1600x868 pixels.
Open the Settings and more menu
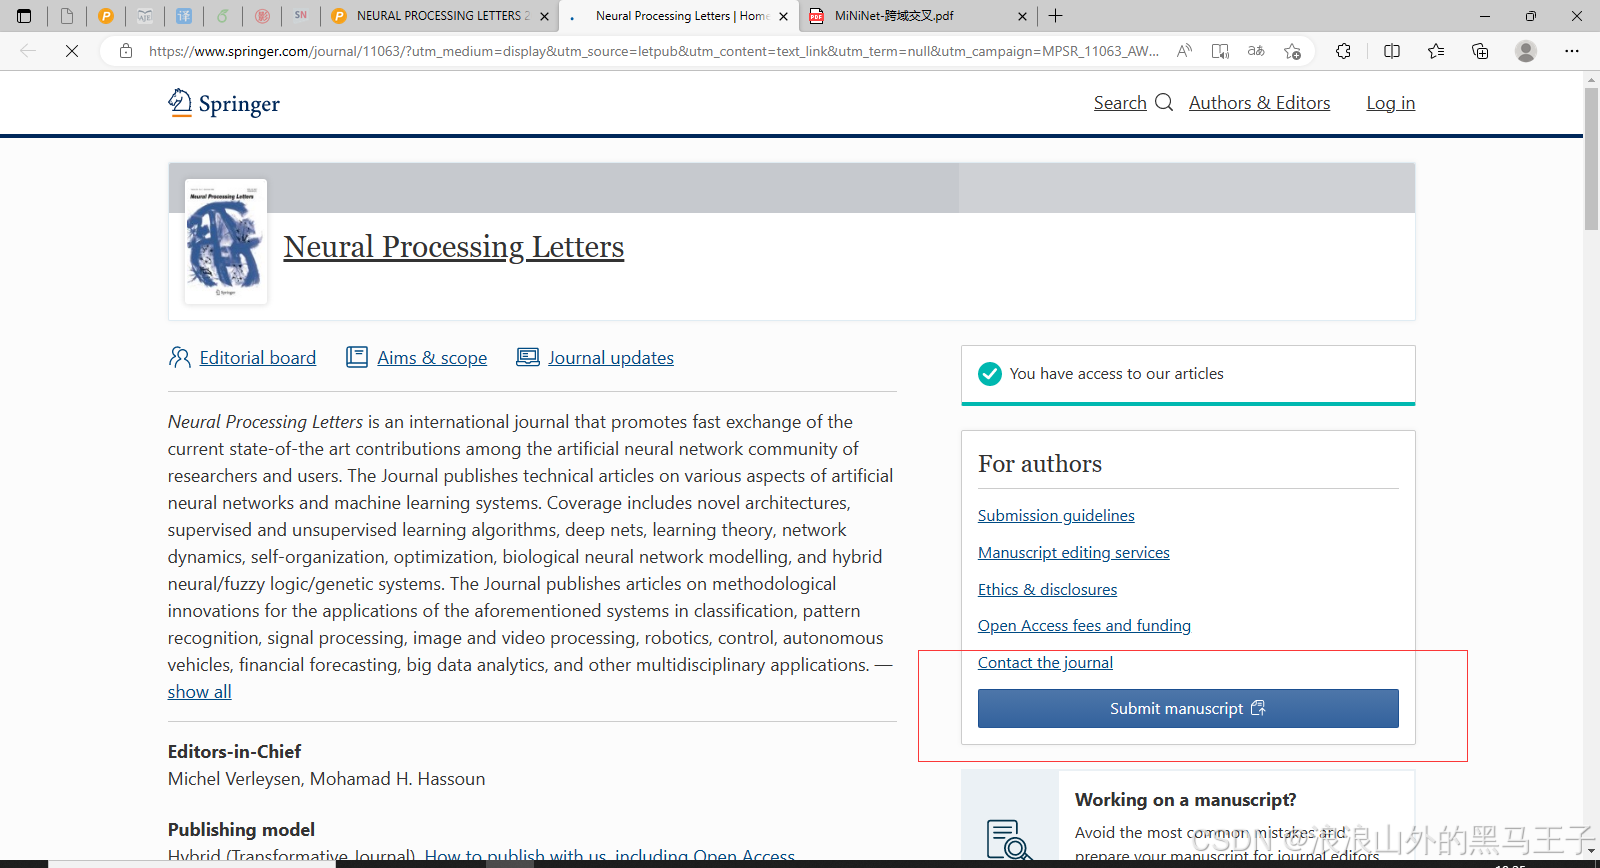click(1572, 51)
